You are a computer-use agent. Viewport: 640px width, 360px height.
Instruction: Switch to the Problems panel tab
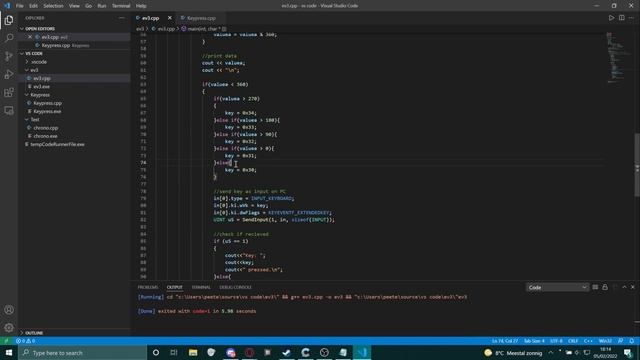click(147, 287)
